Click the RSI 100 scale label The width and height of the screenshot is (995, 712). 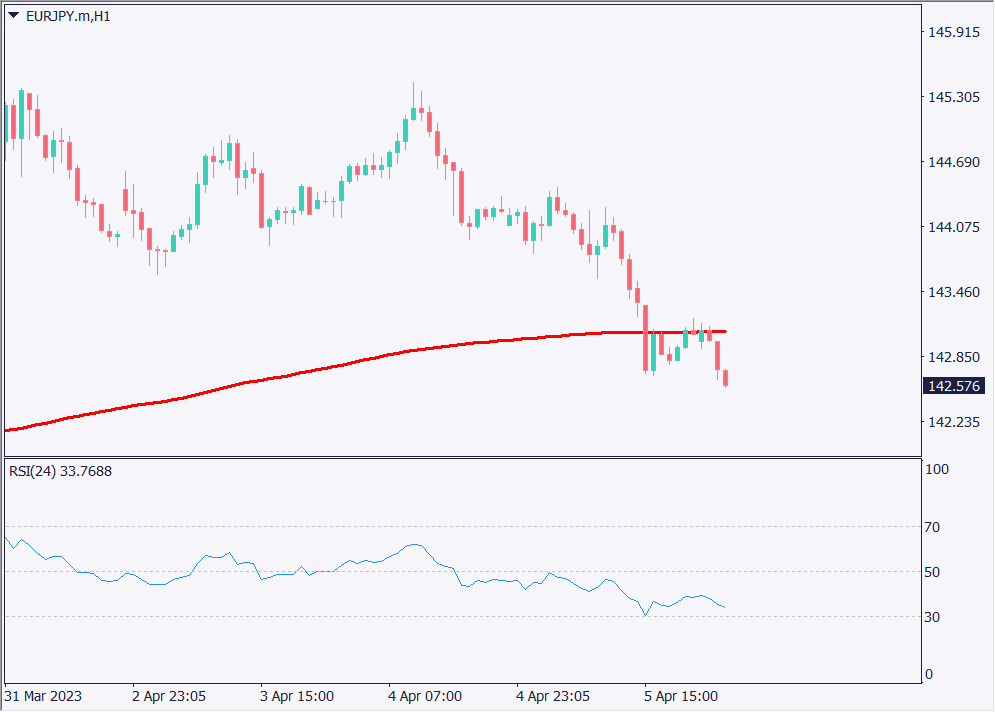click(x=937, y=470)
